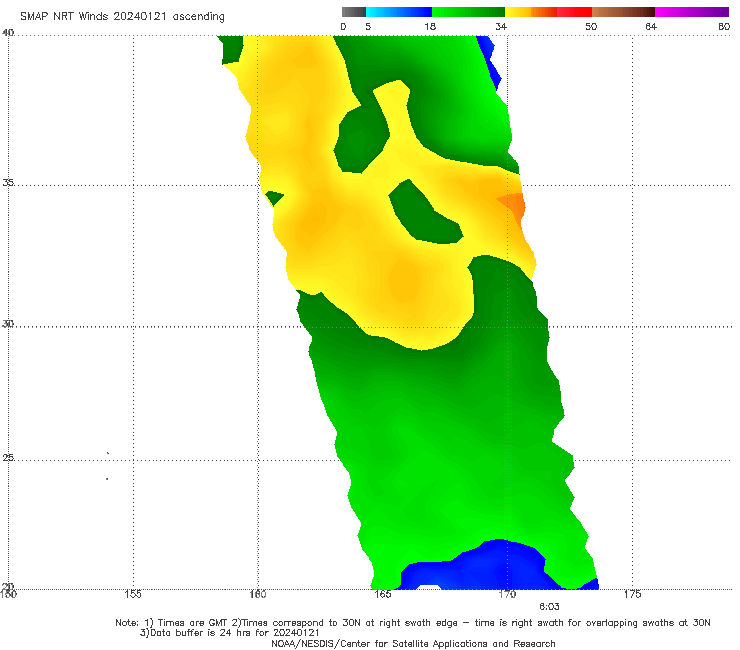Click the green segment of the color bar
Screen dimensions: 740x650
coord(468,12)
